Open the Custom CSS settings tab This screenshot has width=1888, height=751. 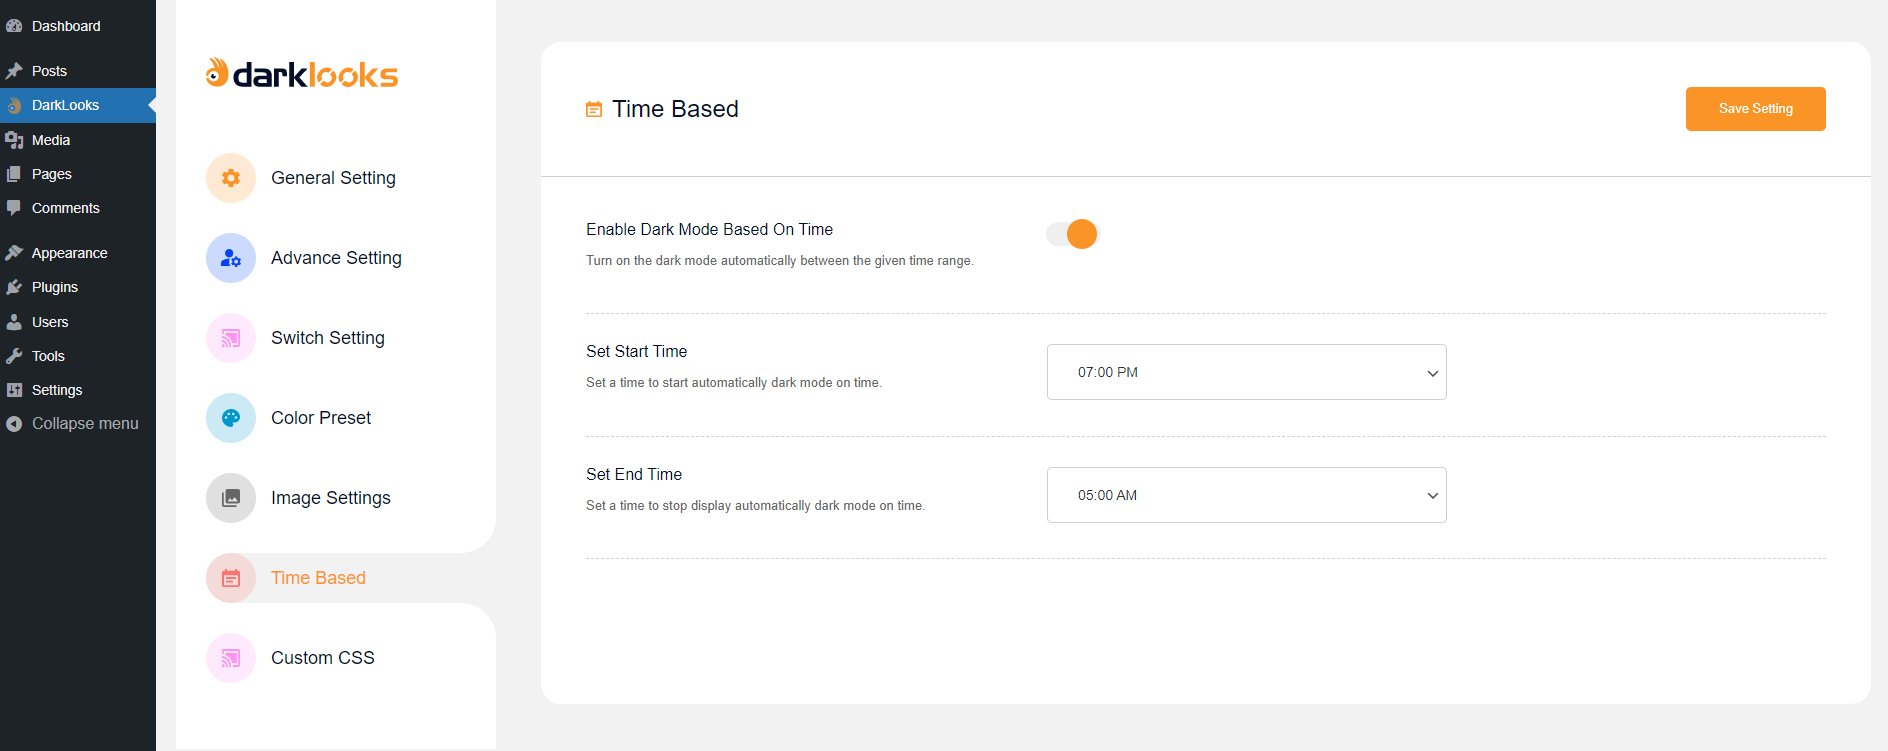pyautogui.click(x=322, y=658)
